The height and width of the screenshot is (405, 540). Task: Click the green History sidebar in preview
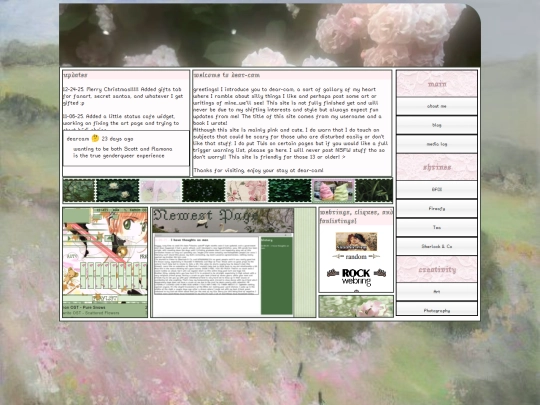click(x=277, y=275)
